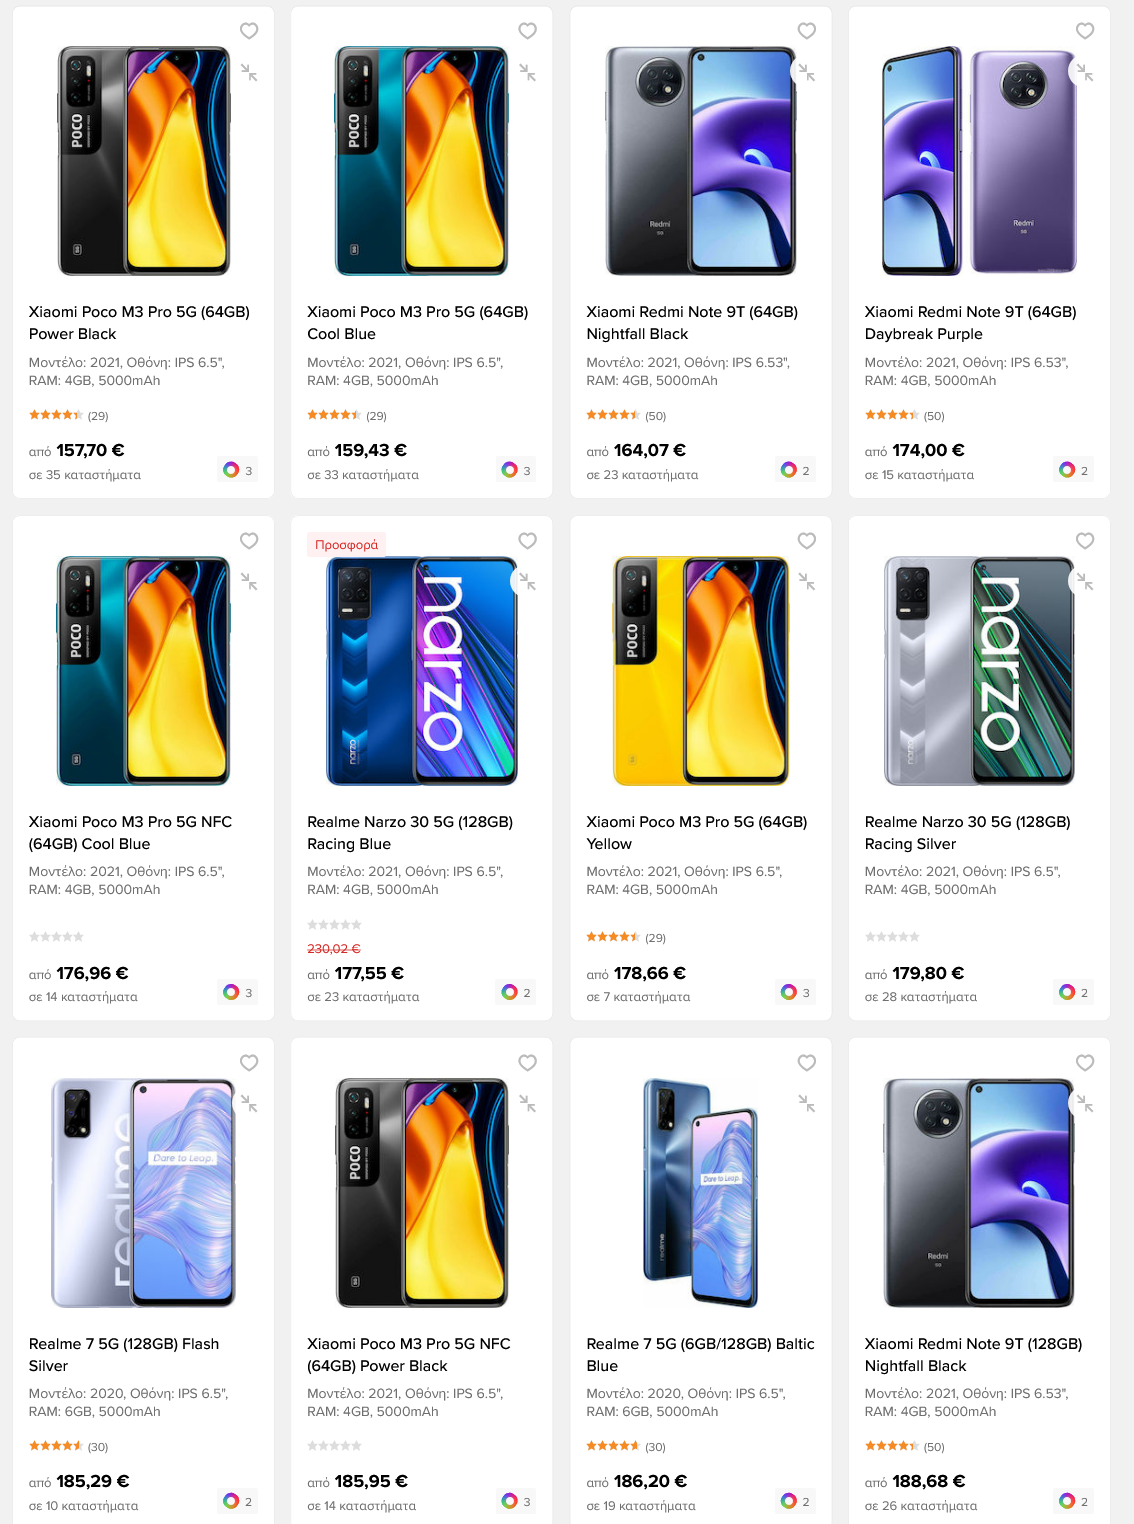Favorite the Redmi Note 9T 128GB Nightfall Black
Viewport: 1134px width, 1524px height.
coord(1085,1063)
